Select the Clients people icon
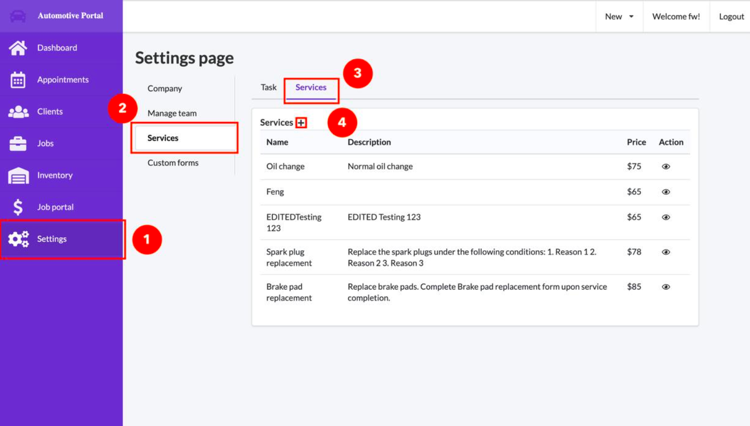This screenshot has height=426, width=750. click(18, 112)
